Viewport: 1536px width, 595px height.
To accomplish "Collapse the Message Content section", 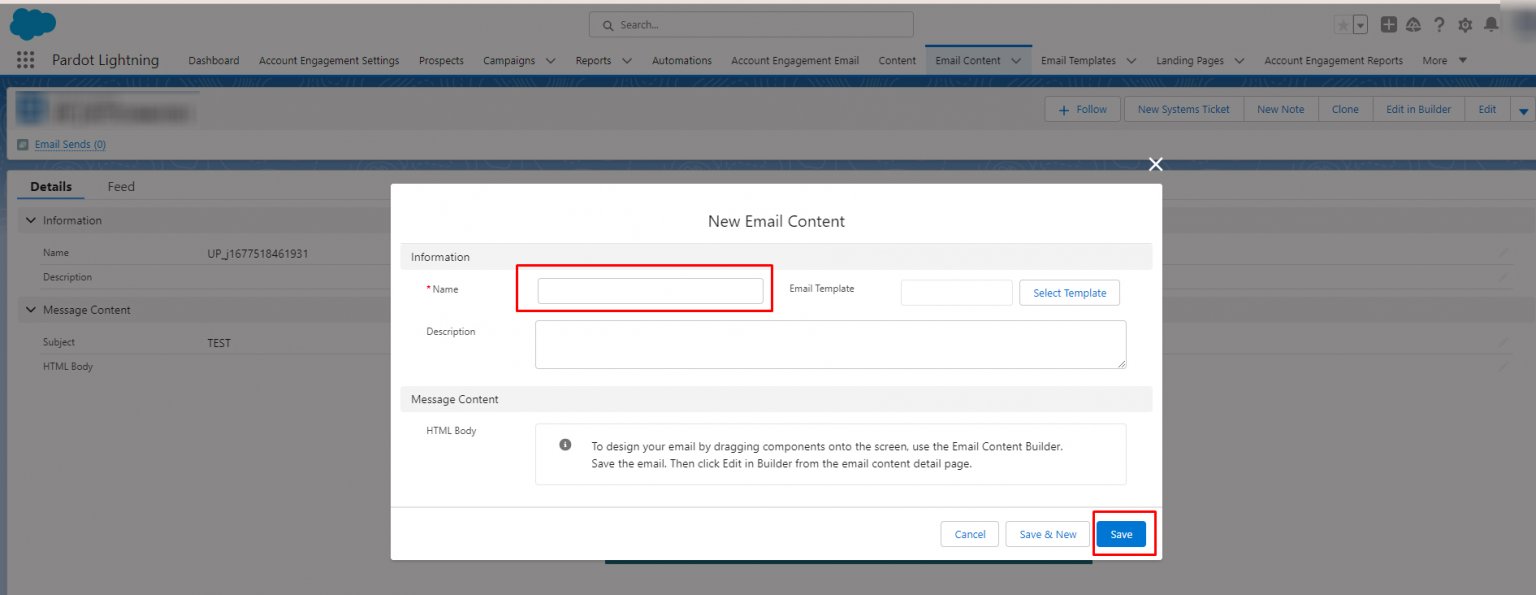I will [x=31, y=310].
